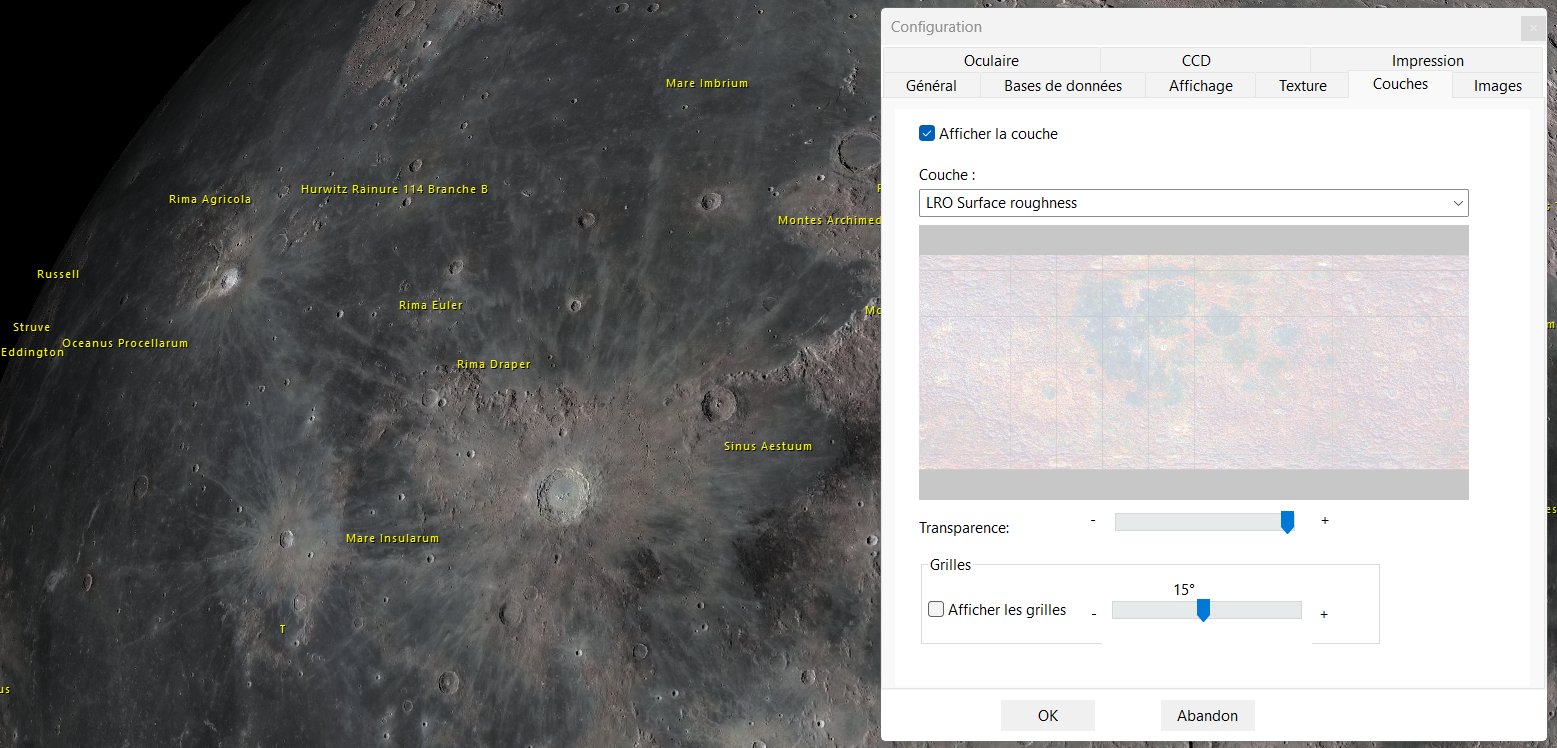Select the Sinus Aestuum label

[x=768, y=446]
